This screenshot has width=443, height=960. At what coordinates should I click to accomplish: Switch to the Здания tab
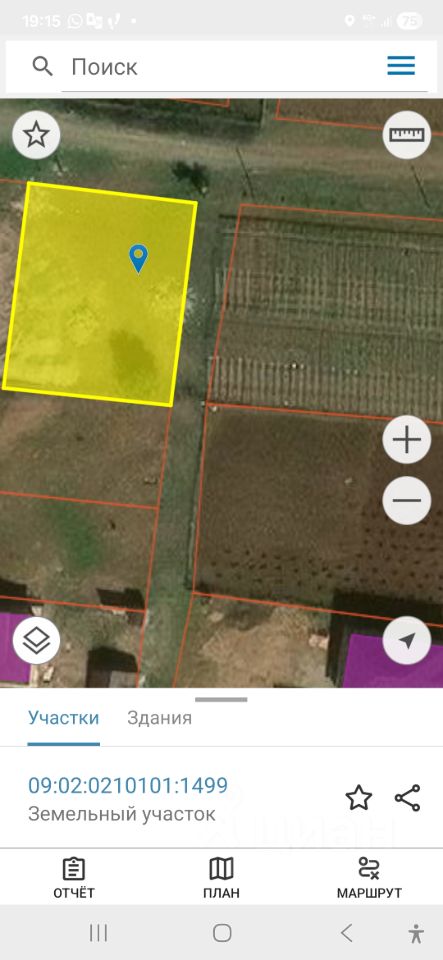[x=159, y=718]
